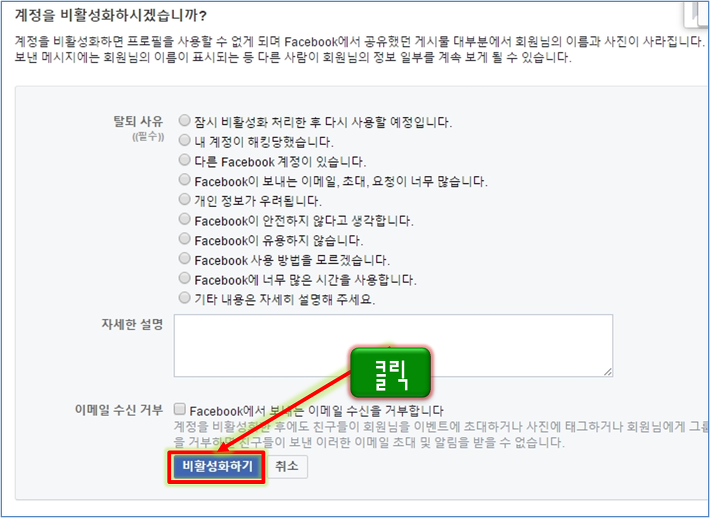
Task: Select '다른 Facebook 계정이 있습니다' option
Action: 184,160
